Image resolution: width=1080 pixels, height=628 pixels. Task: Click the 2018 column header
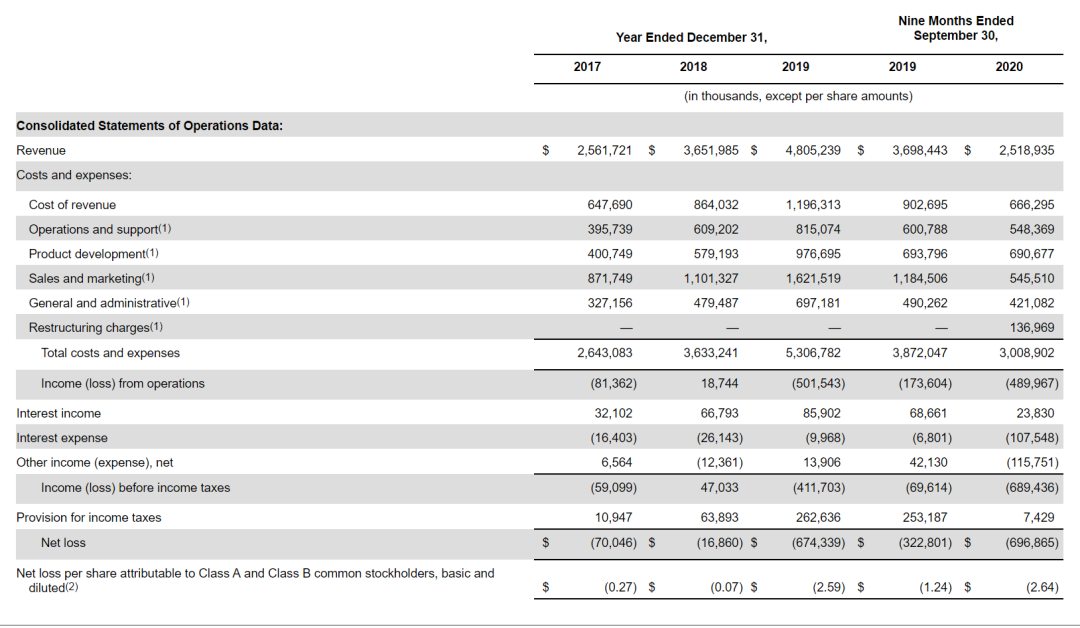coord(693,67)
